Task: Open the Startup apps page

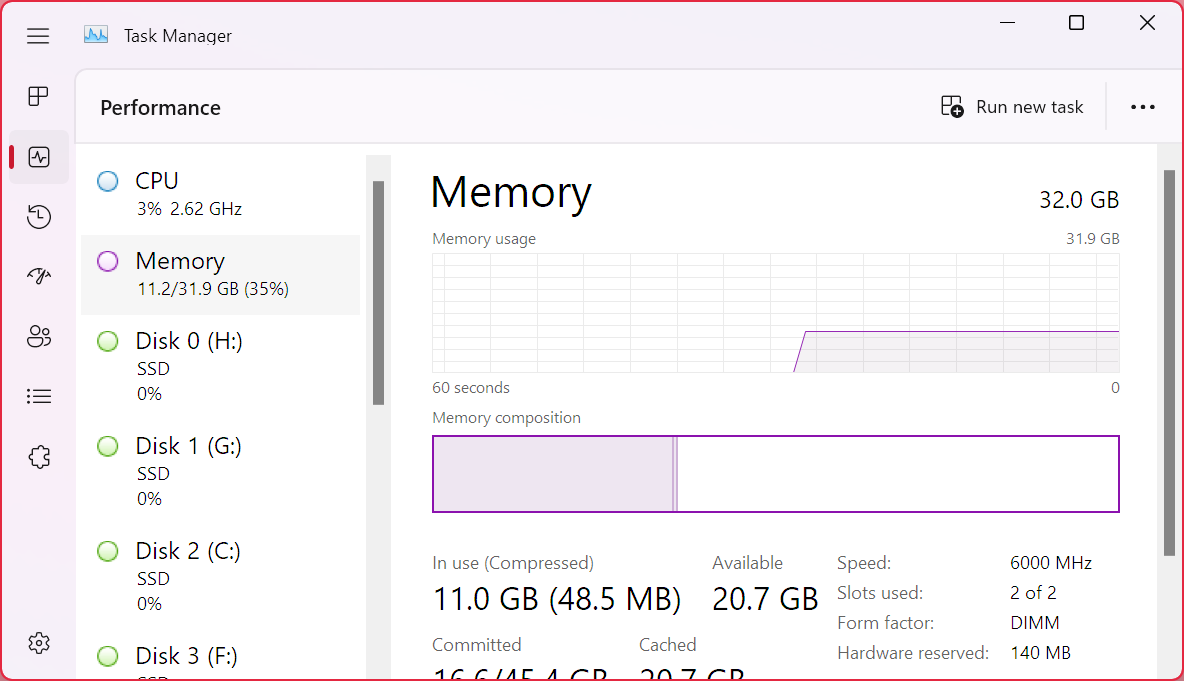Action: coord(39,277)
